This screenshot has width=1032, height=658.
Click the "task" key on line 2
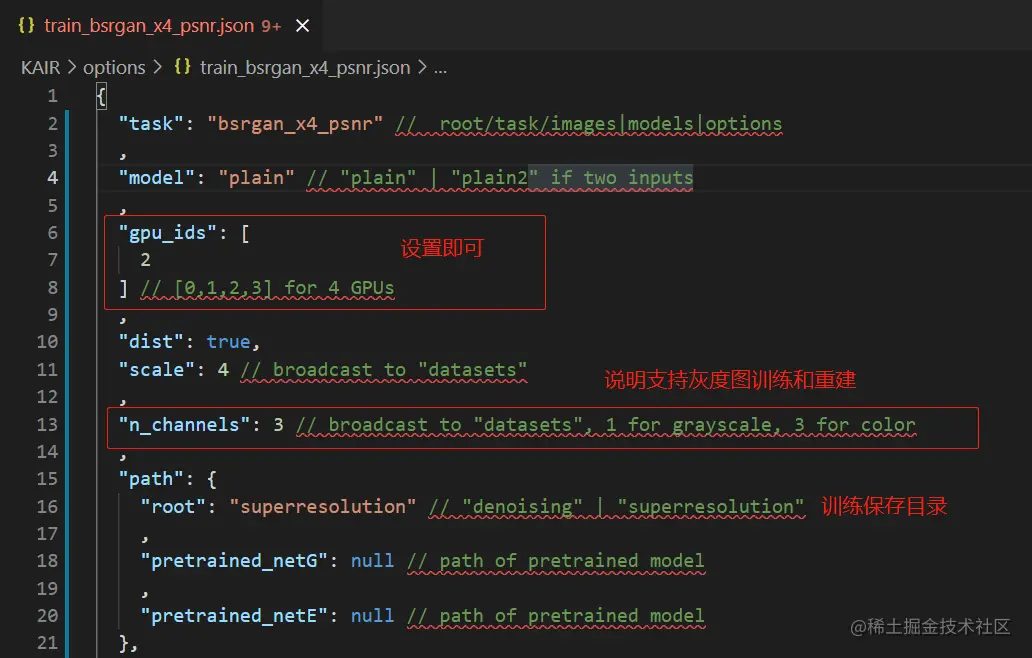(x=151, y=124)
